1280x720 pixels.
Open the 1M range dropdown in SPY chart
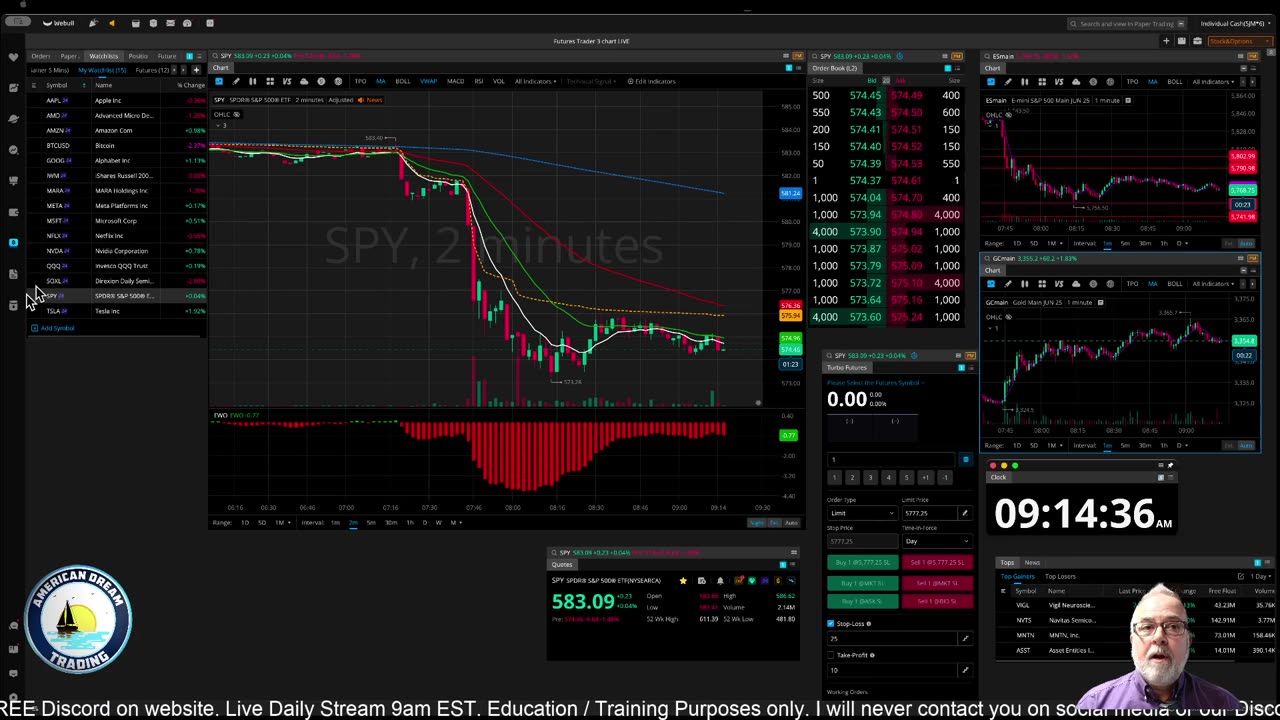pyautogui.click(x=284, y=522)
